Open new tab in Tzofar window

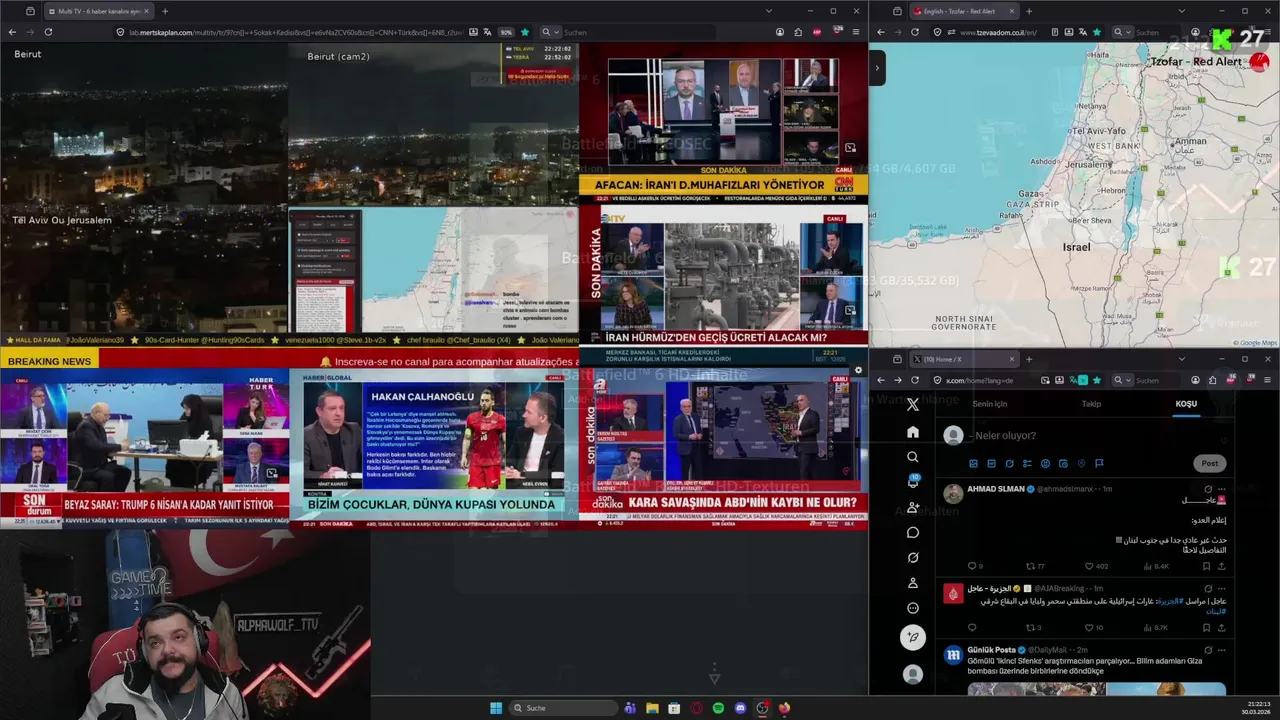coord(1029,11)
